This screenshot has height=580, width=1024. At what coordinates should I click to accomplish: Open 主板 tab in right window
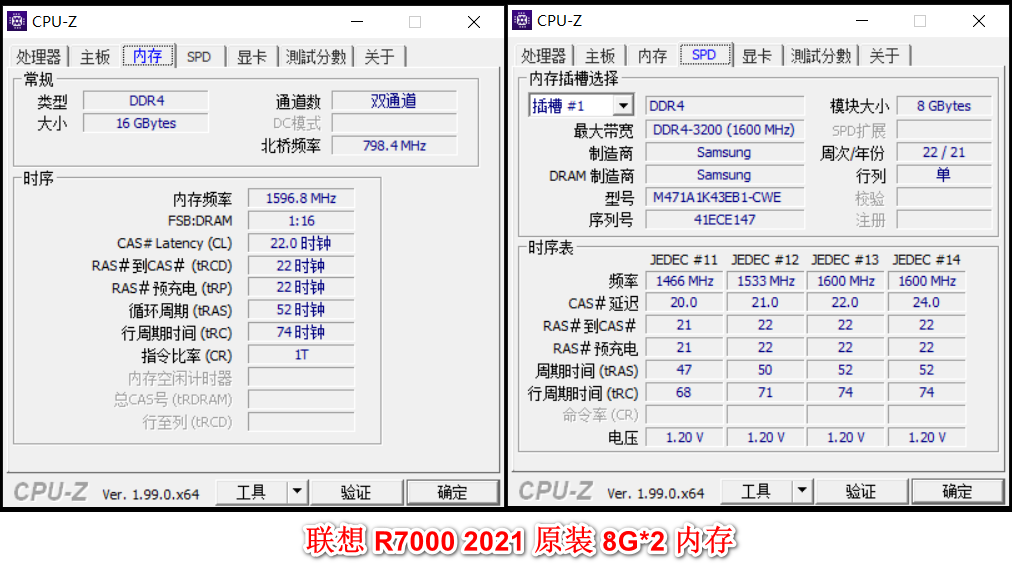coord(600,56)
